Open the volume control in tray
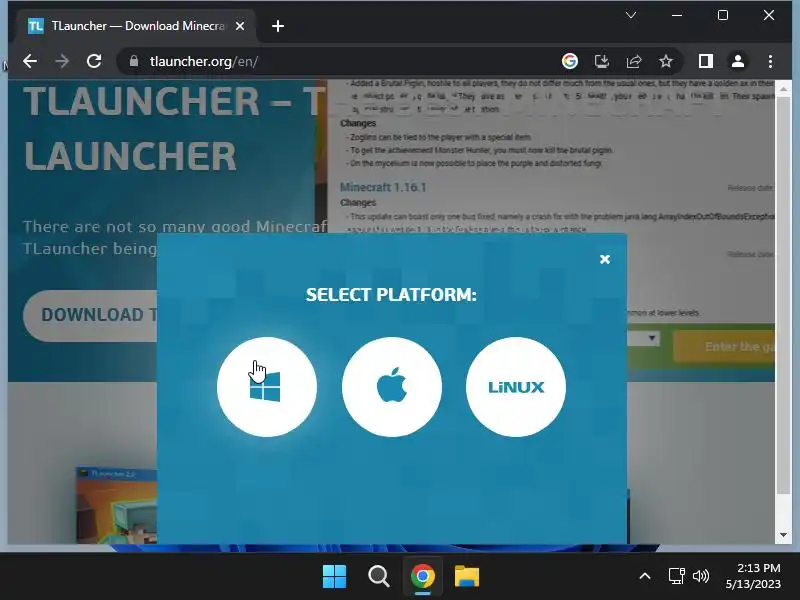 click(701, 577)
